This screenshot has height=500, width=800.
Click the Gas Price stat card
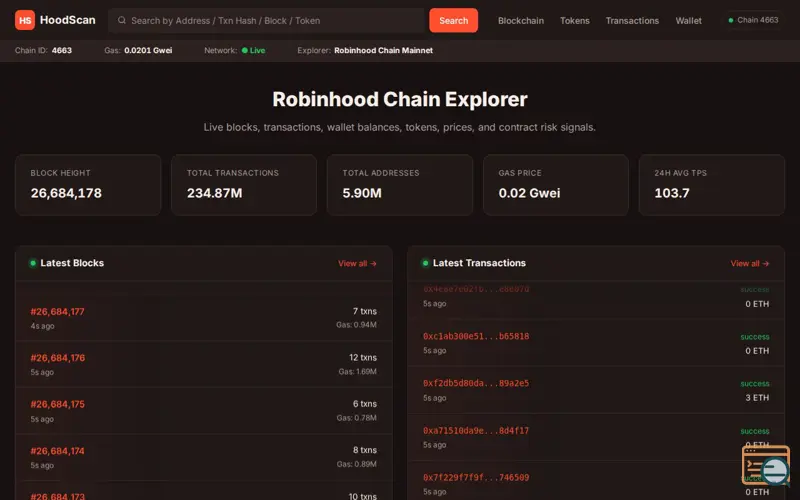tap(556, 185)
